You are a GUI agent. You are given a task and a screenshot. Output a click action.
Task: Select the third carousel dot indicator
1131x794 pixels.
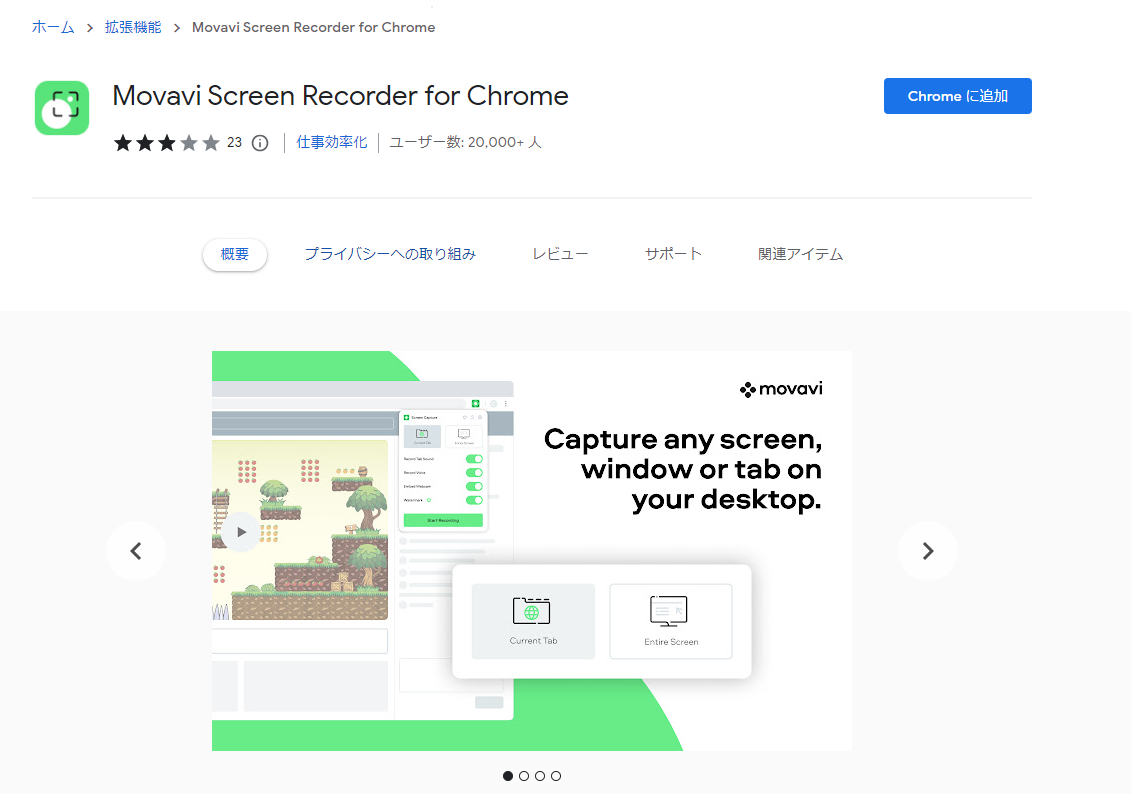pos(540,775)
